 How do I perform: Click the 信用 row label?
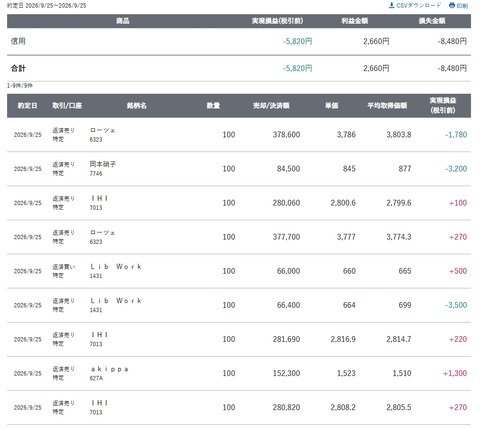pyautogui.click(x=18, y=41)
